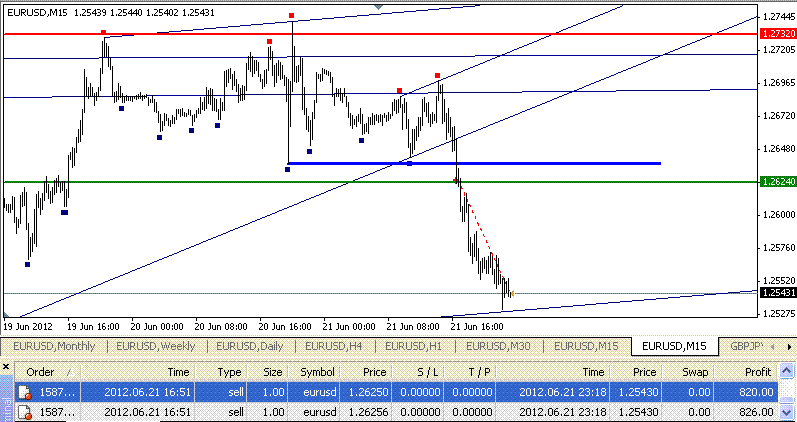Screen dimensions: 797x422
Task: Click the black 1.25431 current price label
Action: (777, 292)
